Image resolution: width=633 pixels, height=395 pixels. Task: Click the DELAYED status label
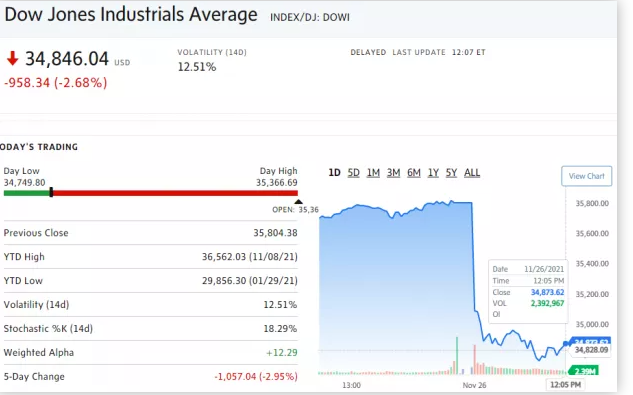point(368,52)
